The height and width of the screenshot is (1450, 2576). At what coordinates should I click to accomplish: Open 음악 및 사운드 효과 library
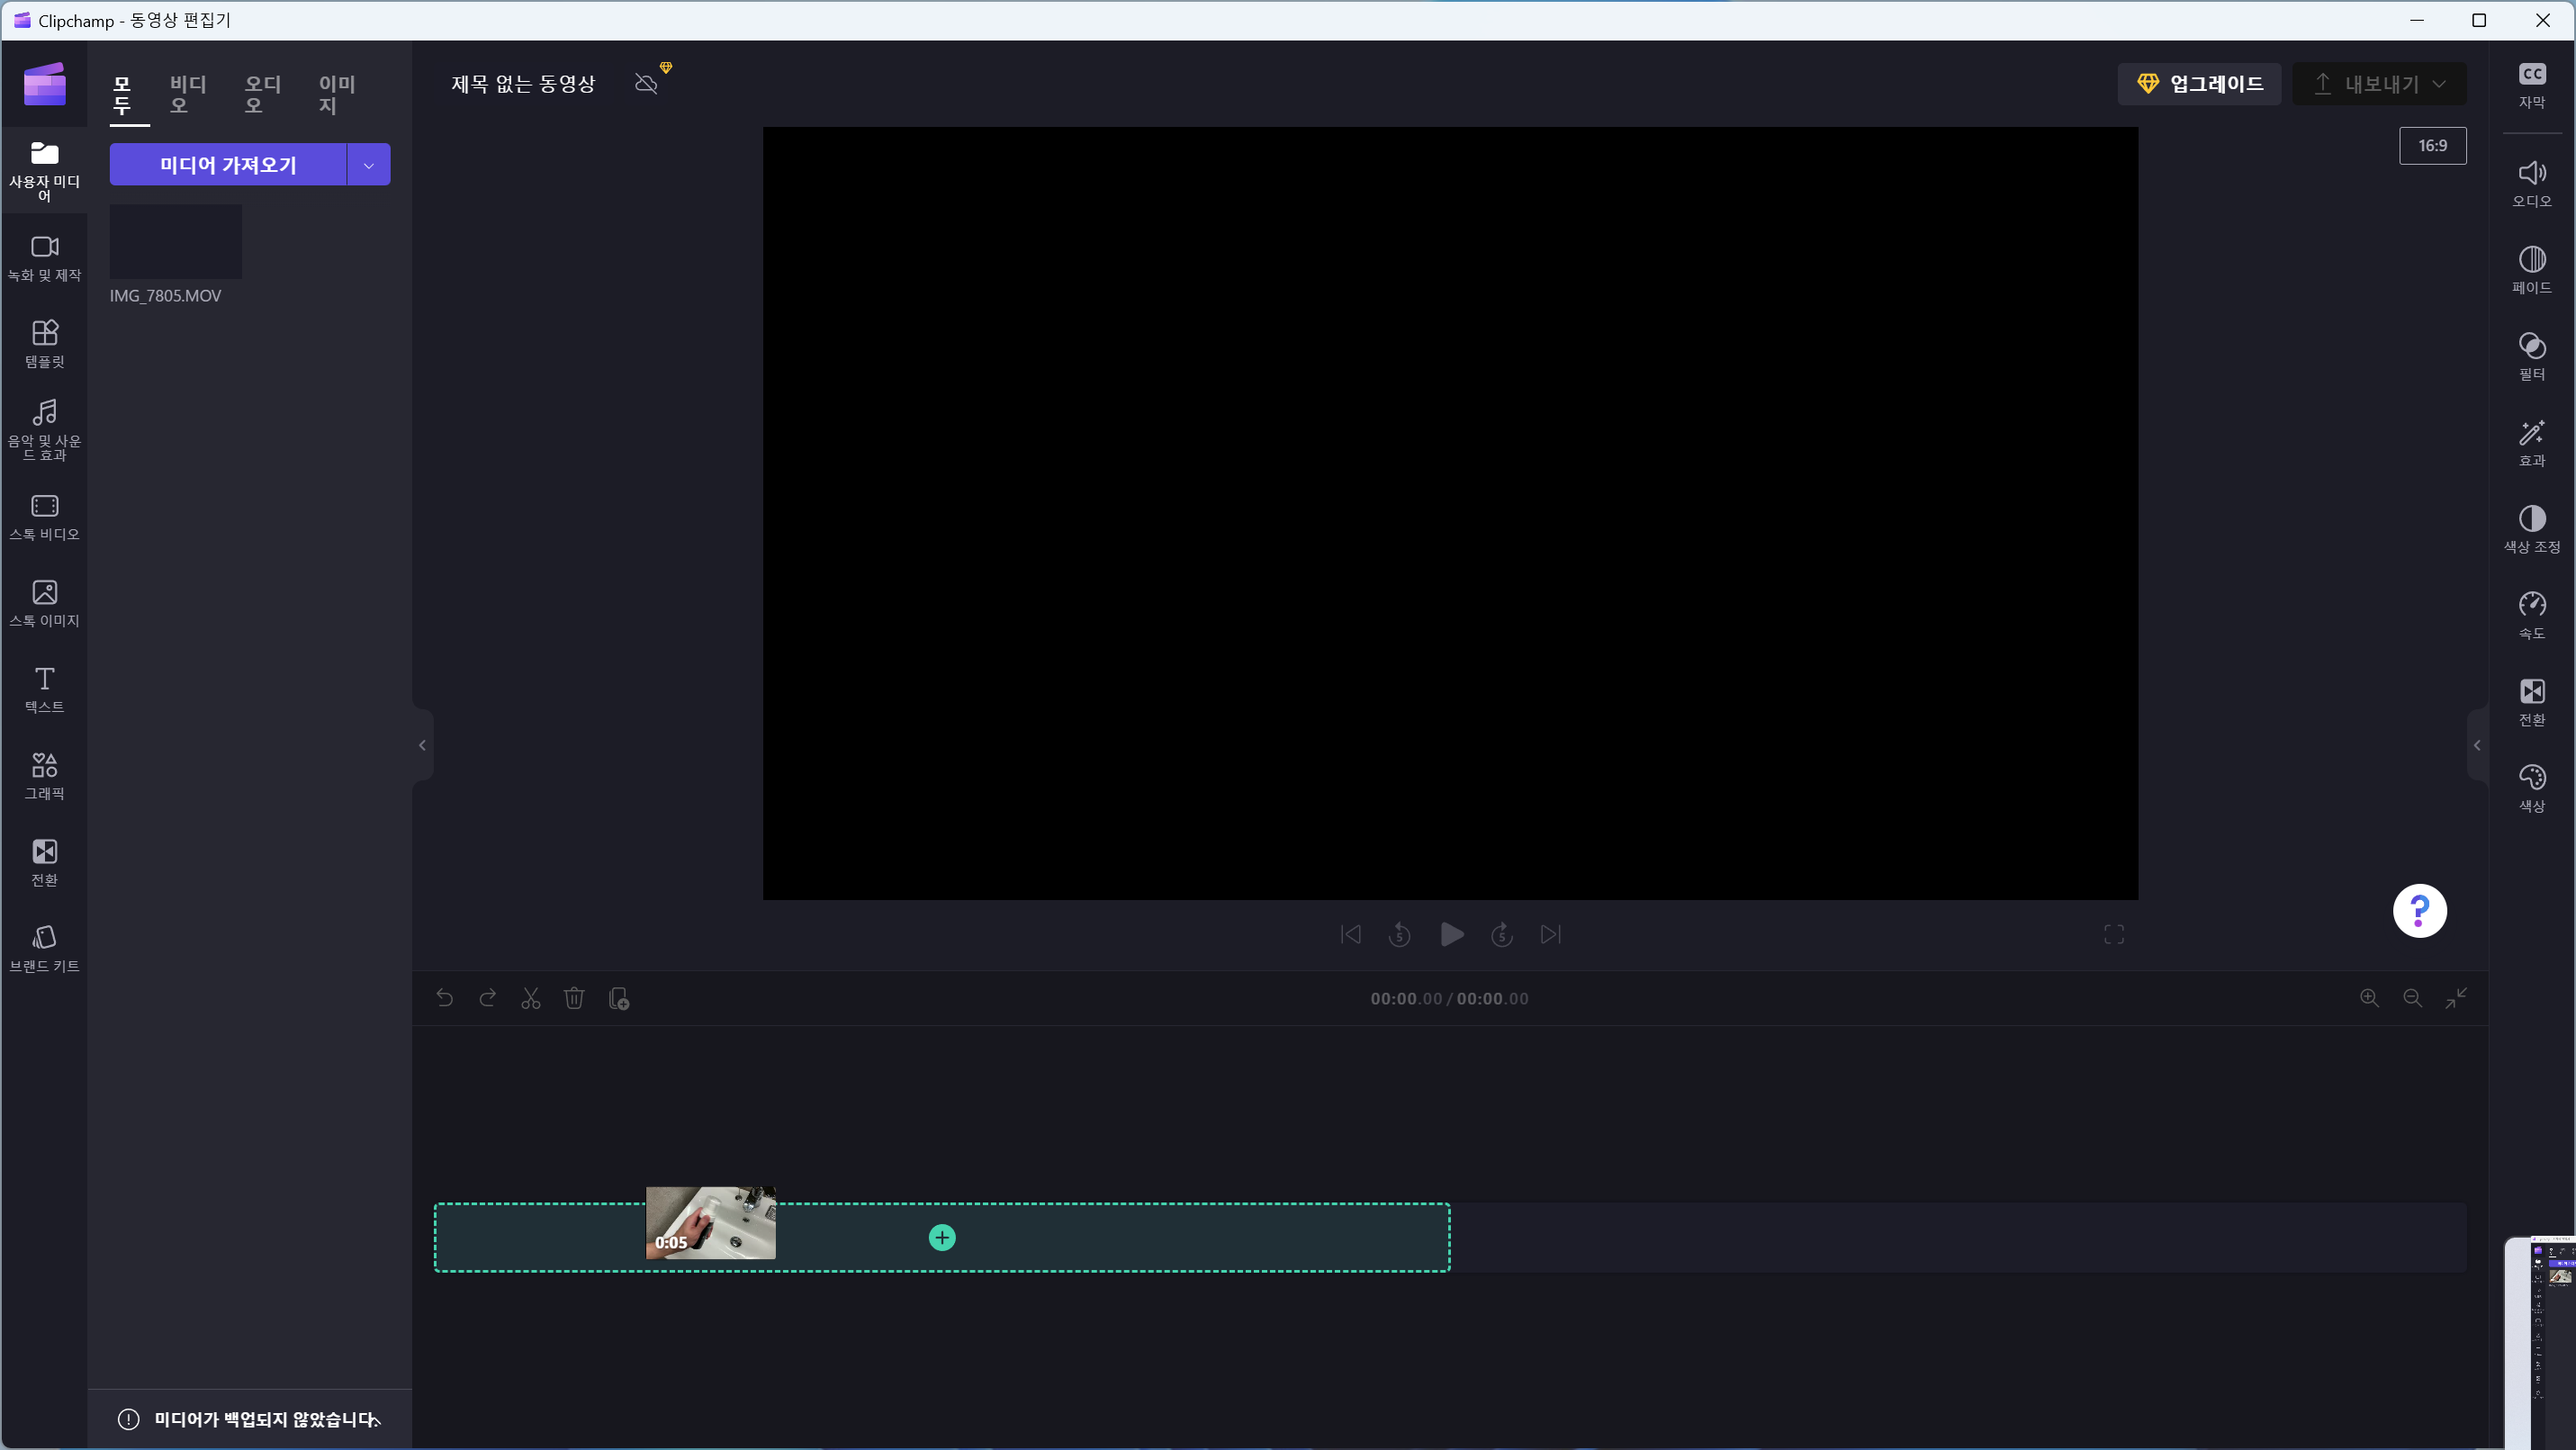point(44,428)
